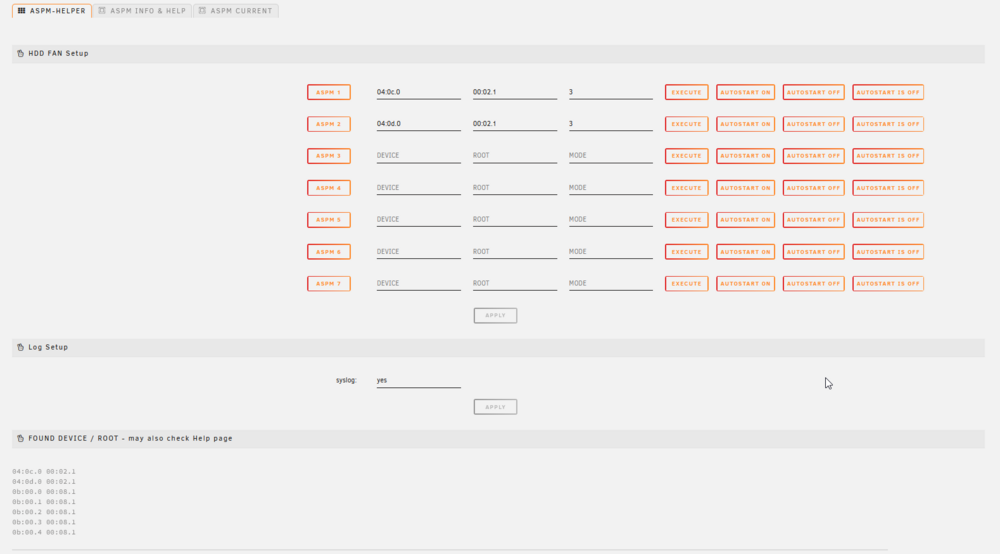Edit ASPM 2 root field
Screen dimensions: 1000x554
[x=515, y=124]
